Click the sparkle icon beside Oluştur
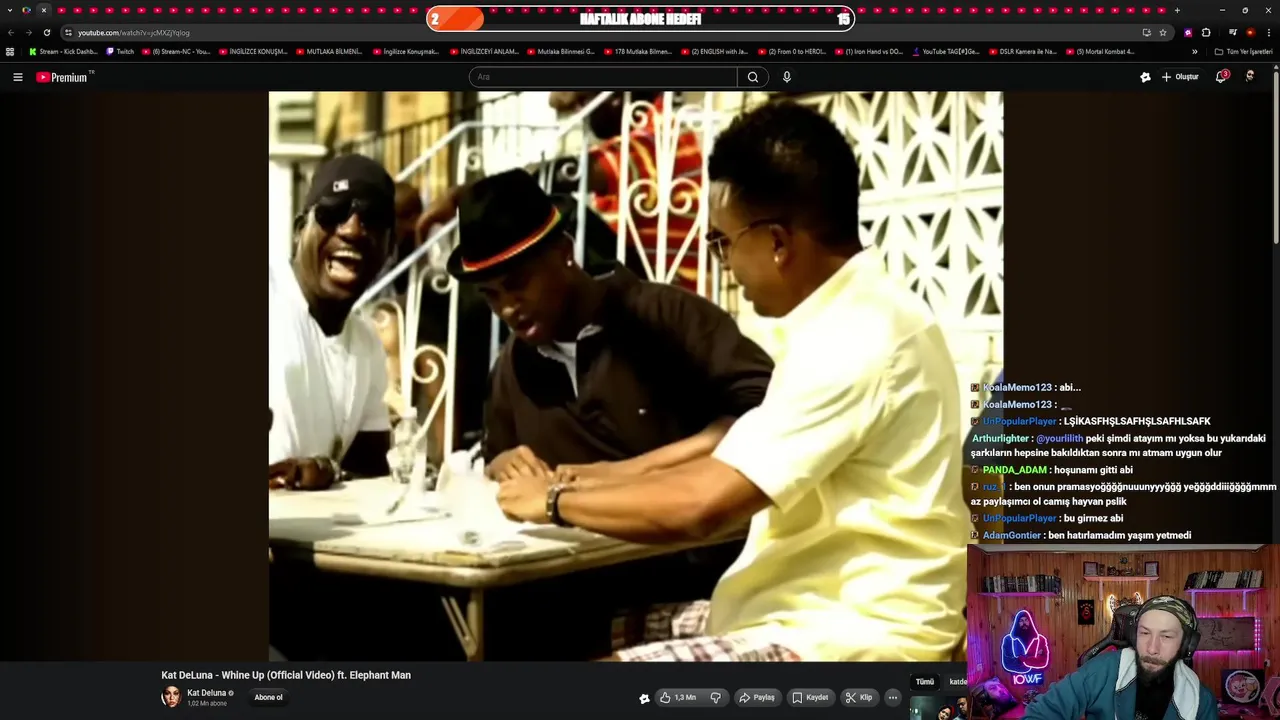The height and width of the screenshot is (720, 1280). [x=1145, y=77]
